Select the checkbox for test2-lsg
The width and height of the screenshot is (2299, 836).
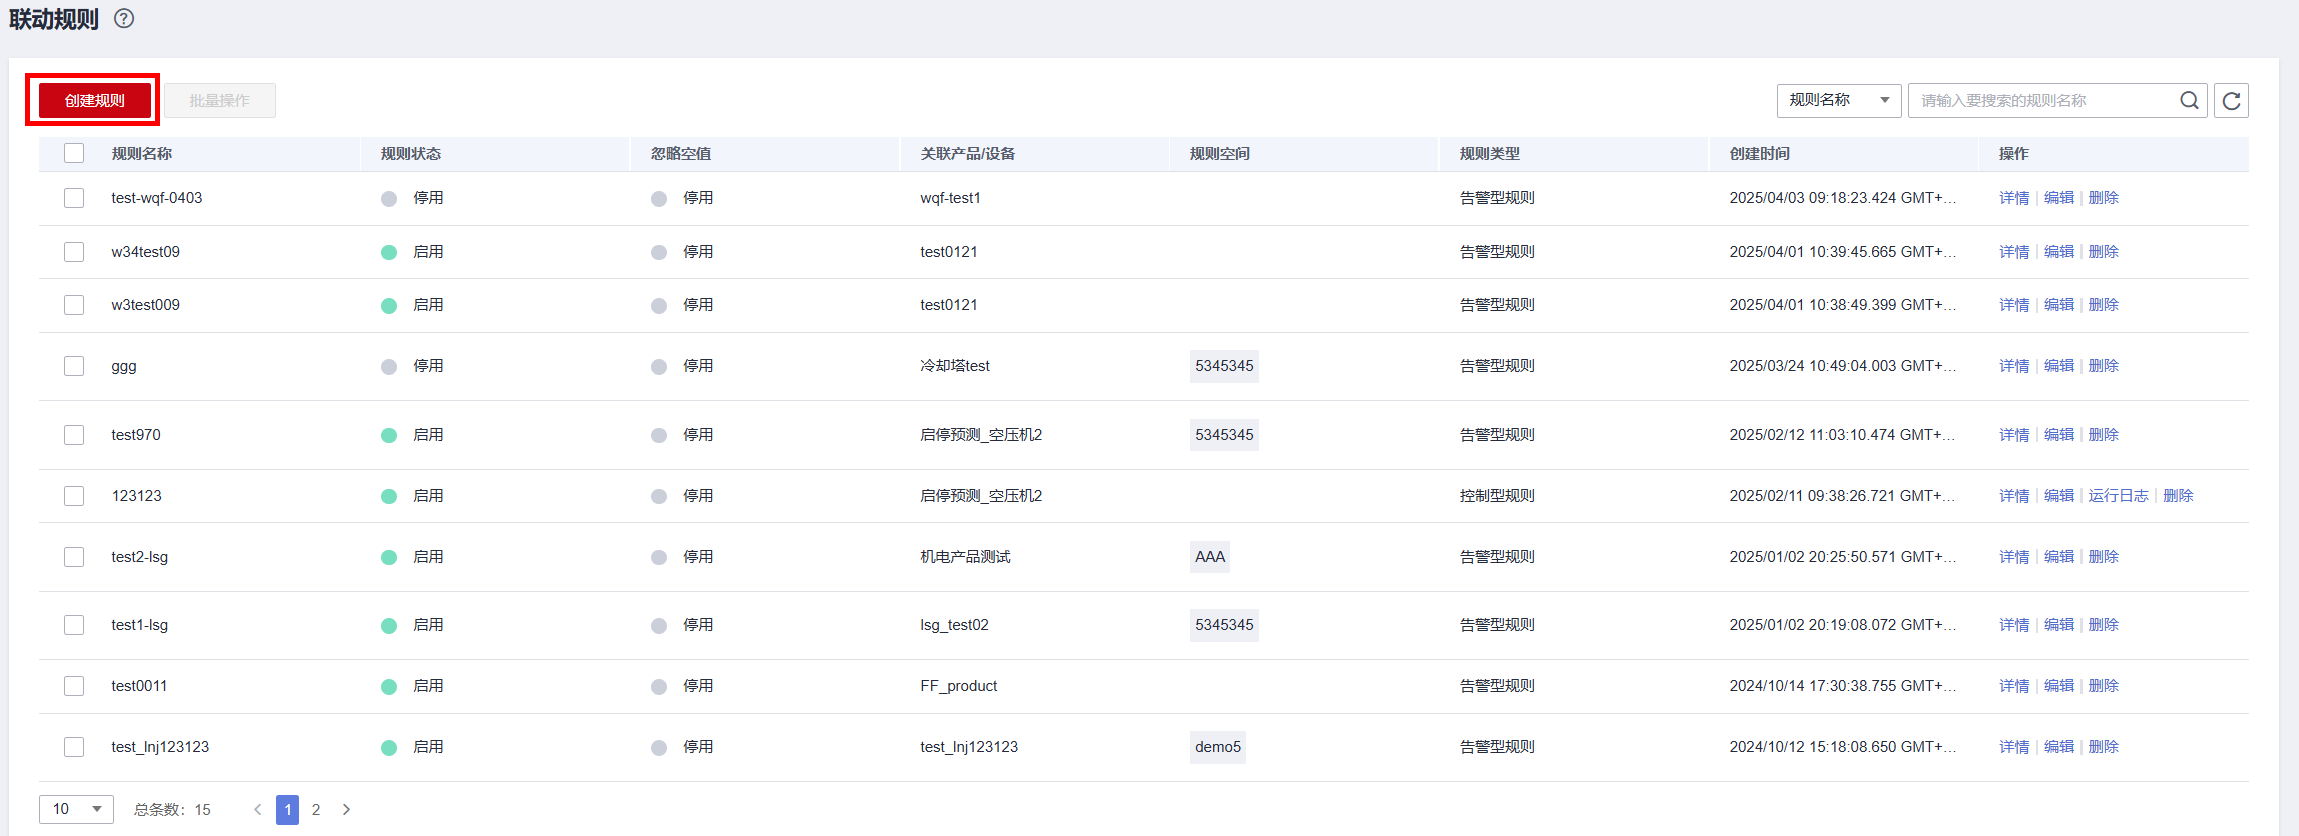74,557
